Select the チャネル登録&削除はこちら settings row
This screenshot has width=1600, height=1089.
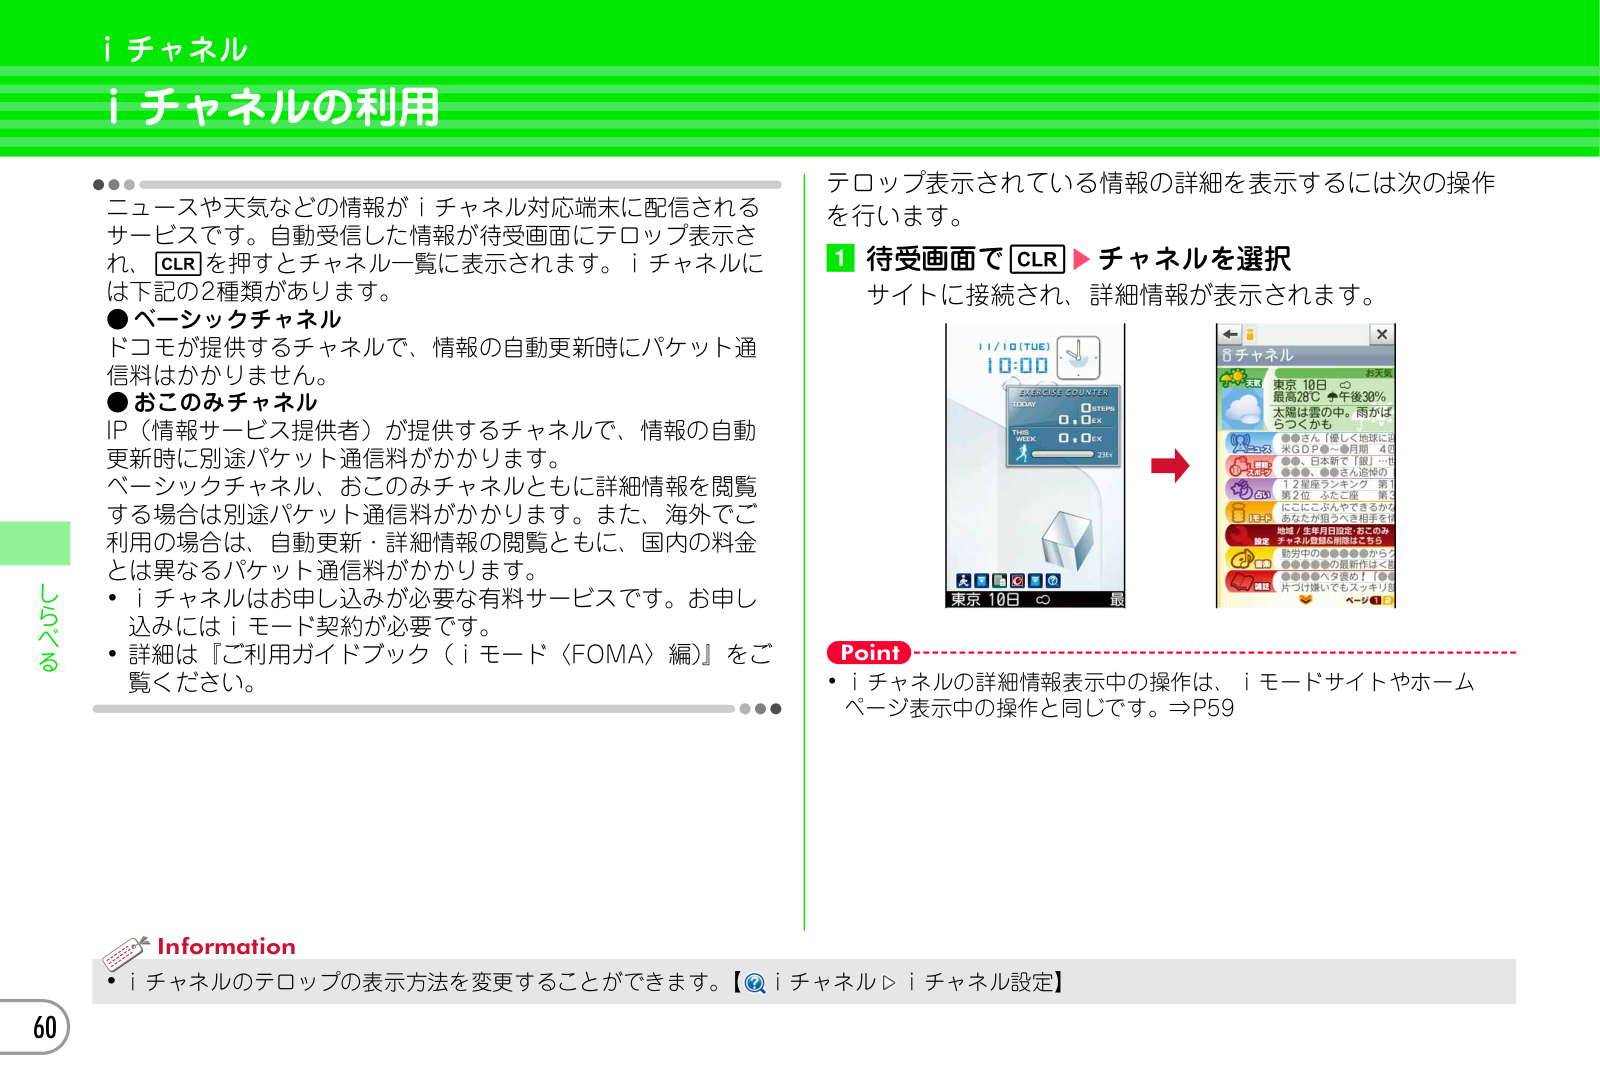coord(1329,541)
